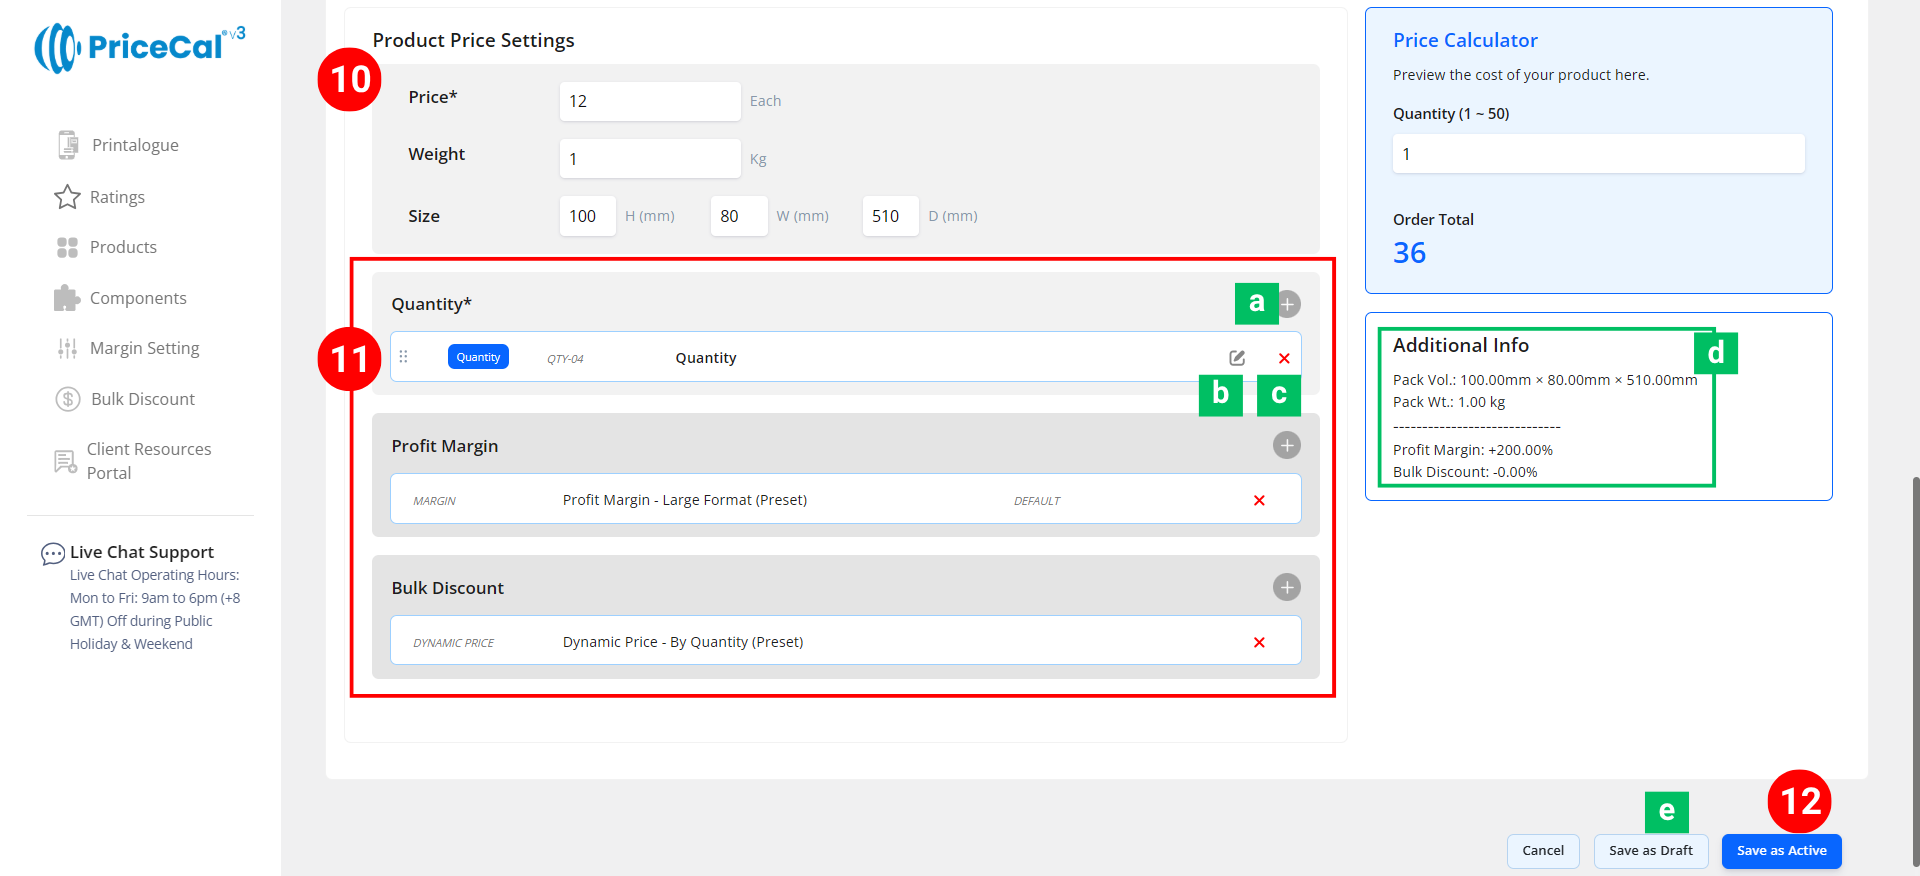
Task: Add a new Profit Margin entry
Action: pos(1286,445)
